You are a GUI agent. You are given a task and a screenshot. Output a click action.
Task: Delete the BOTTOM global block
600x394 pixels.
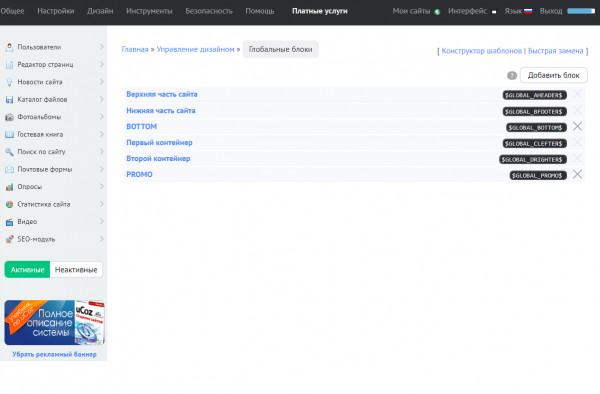click(577, 126)
